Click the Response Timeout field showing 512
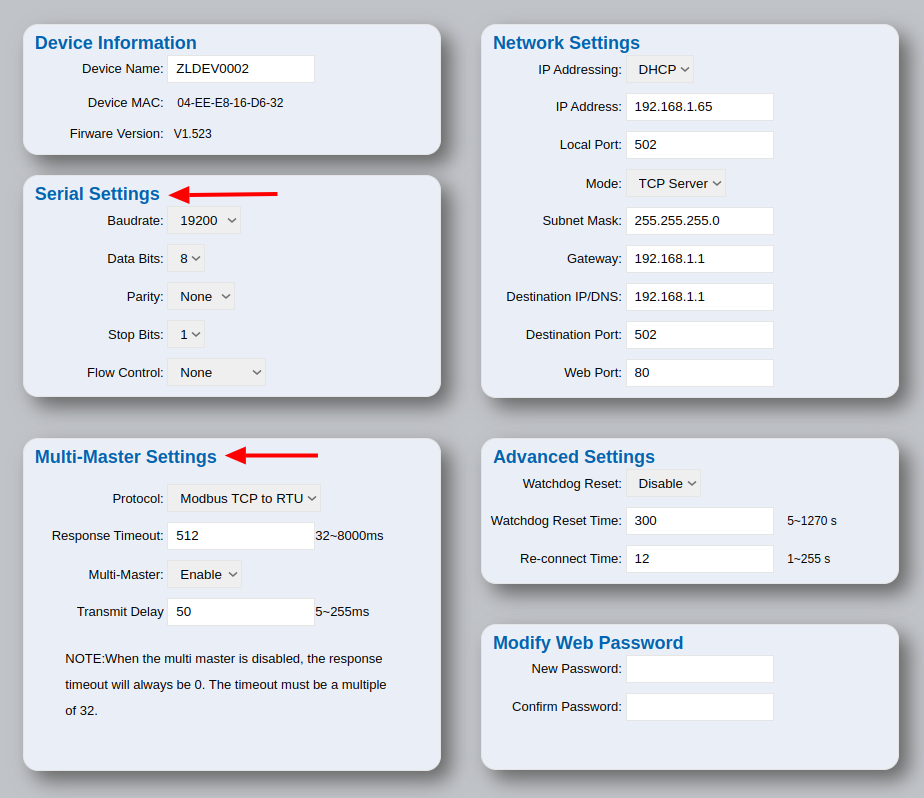The image size is (924, 798). tap(241, 536)
